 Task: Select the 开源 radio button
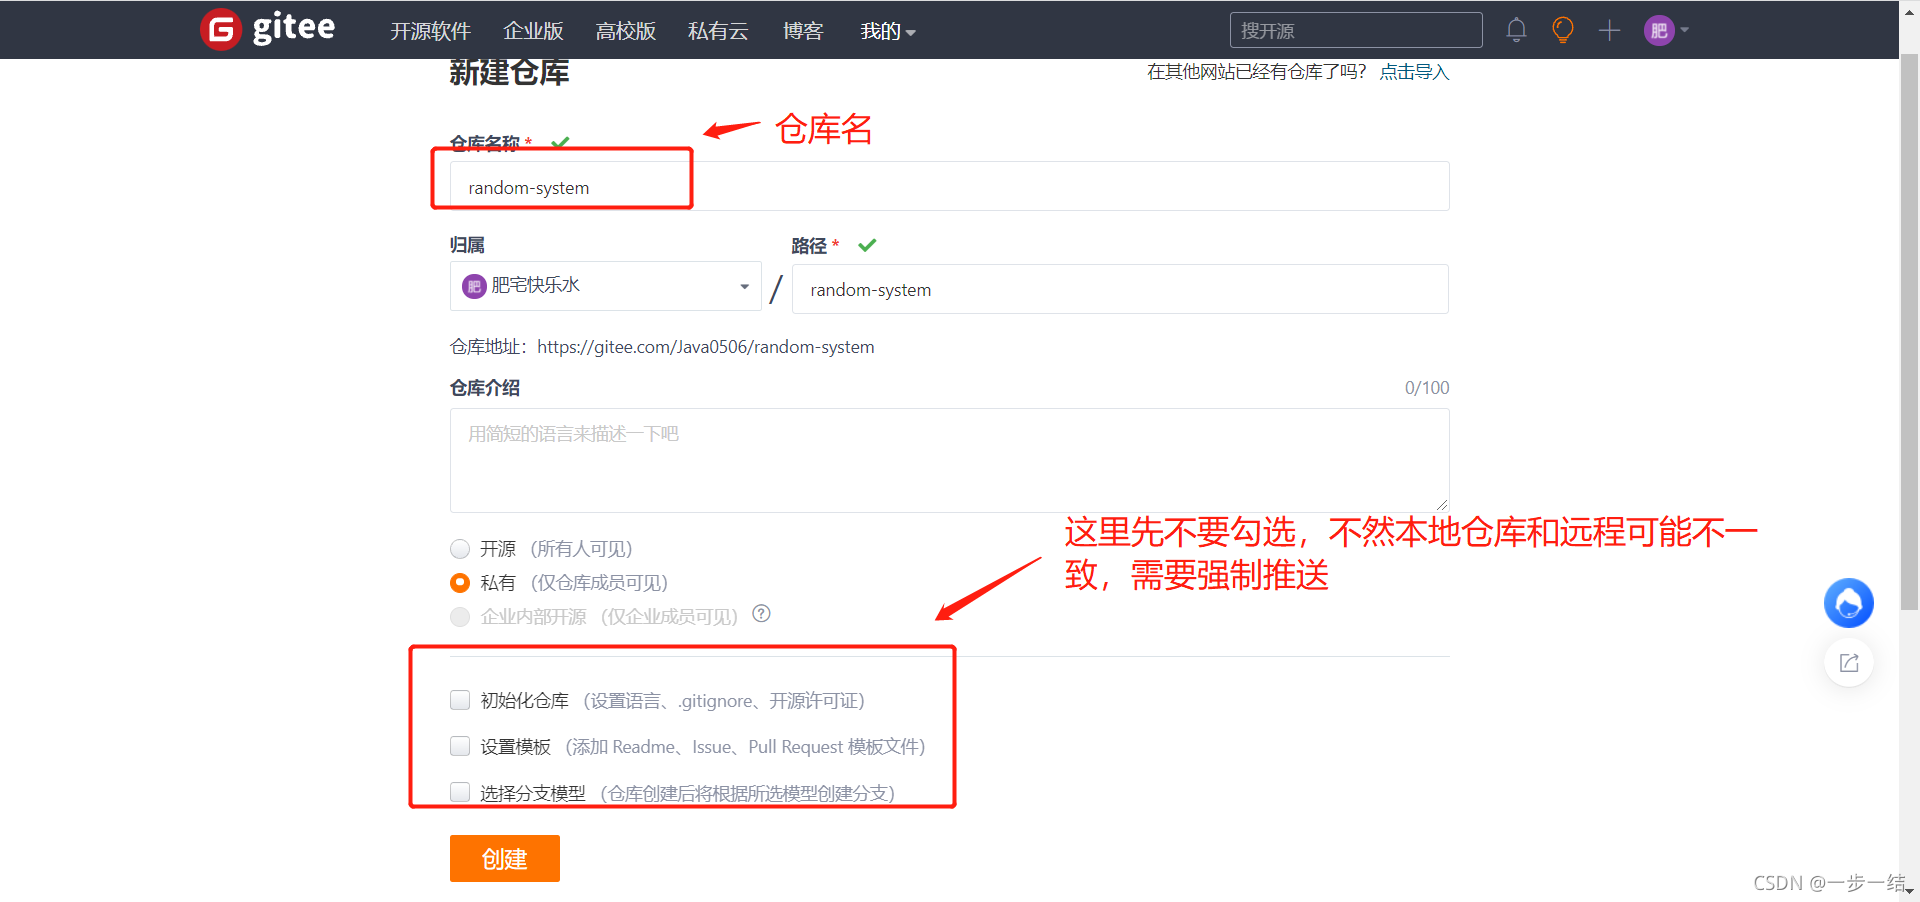pyautogui.click(x=460, y=549)
